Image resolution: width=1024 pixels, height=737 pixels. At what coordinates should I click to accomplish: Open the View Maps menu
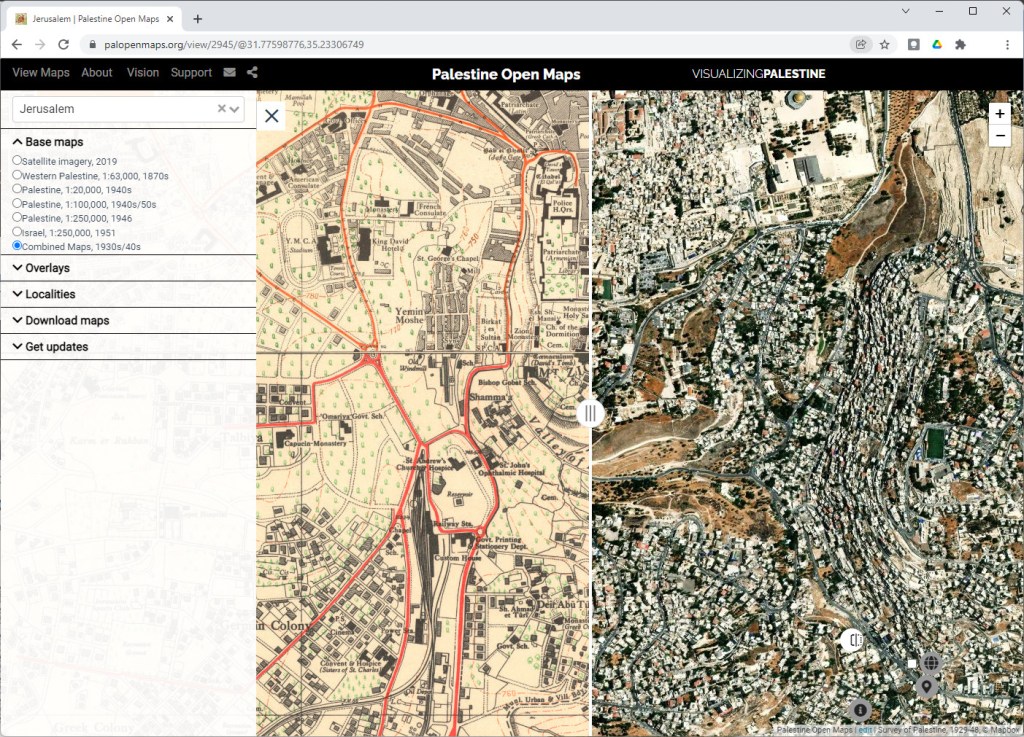(40, 73)
